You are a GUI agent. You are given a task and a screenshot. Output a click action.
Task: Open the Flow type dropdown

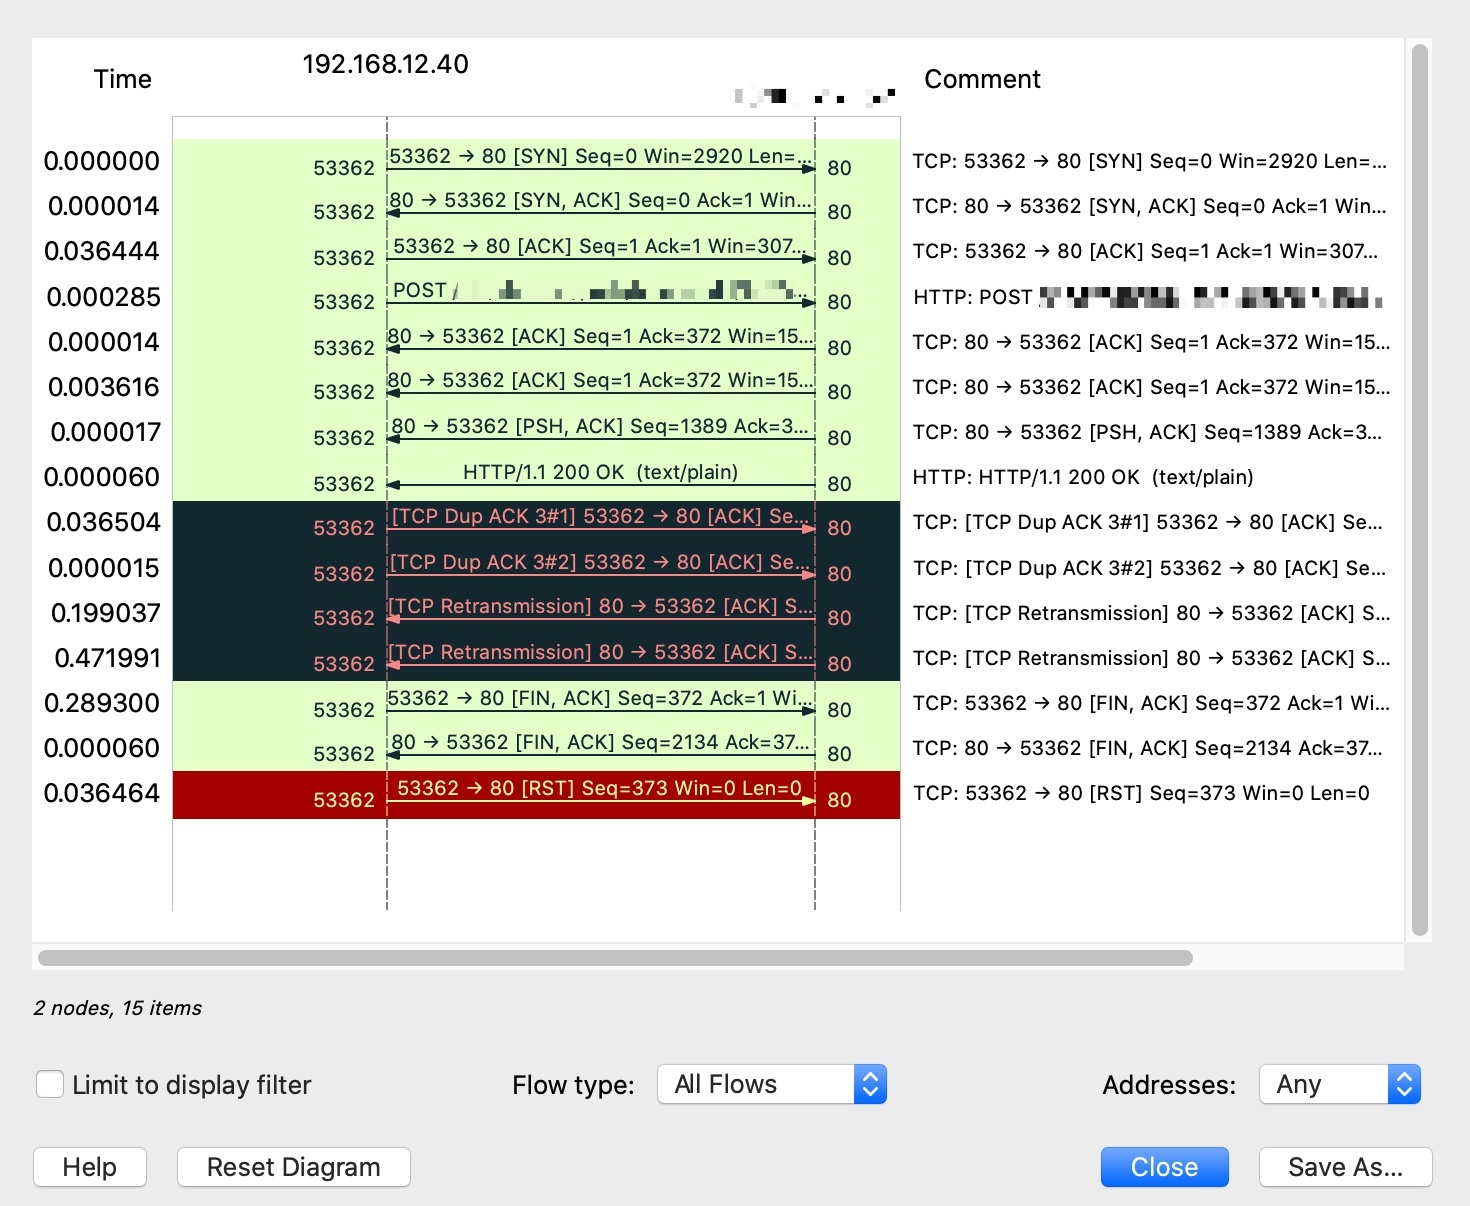pyautogui.click(x=771, y=1084)
